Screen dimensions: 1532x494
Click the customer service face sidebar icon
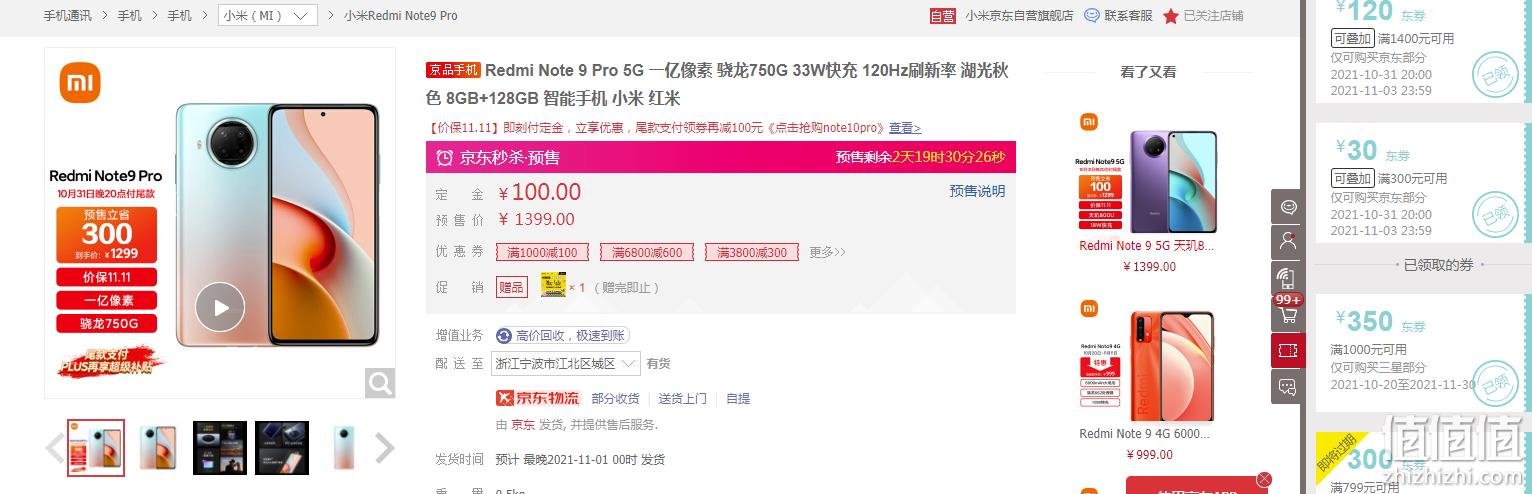pyautogui.click(x=1287, y=206)
